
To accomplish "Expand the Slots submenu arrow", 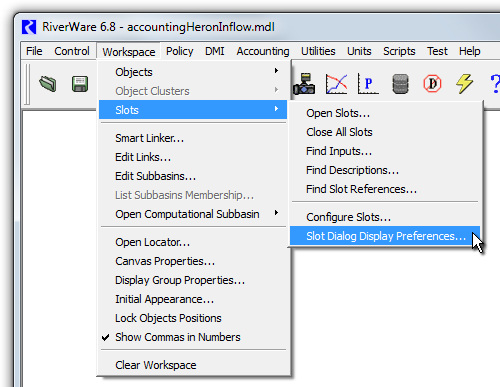I will pyautogui.click(x=276, y=109).
